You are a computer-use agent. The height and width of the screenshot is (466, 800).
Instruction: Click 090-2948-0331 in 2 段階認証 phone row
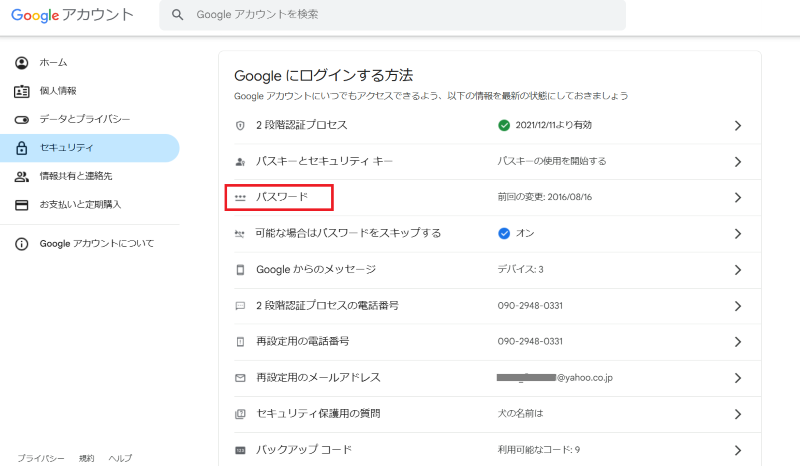coord(530,306)
